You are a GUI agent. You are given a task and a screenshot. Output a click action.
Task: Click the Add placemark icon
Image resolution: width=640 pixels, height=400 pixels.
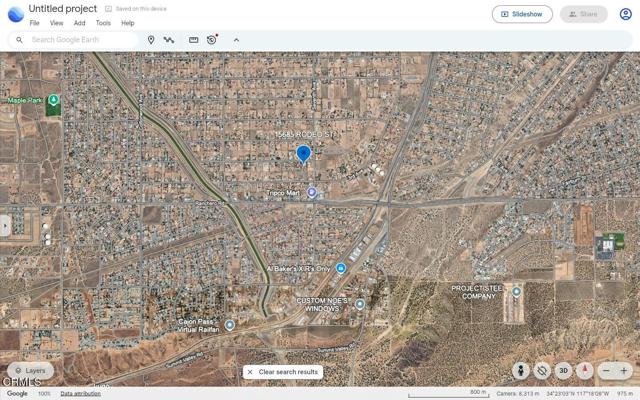pos(151,40)
